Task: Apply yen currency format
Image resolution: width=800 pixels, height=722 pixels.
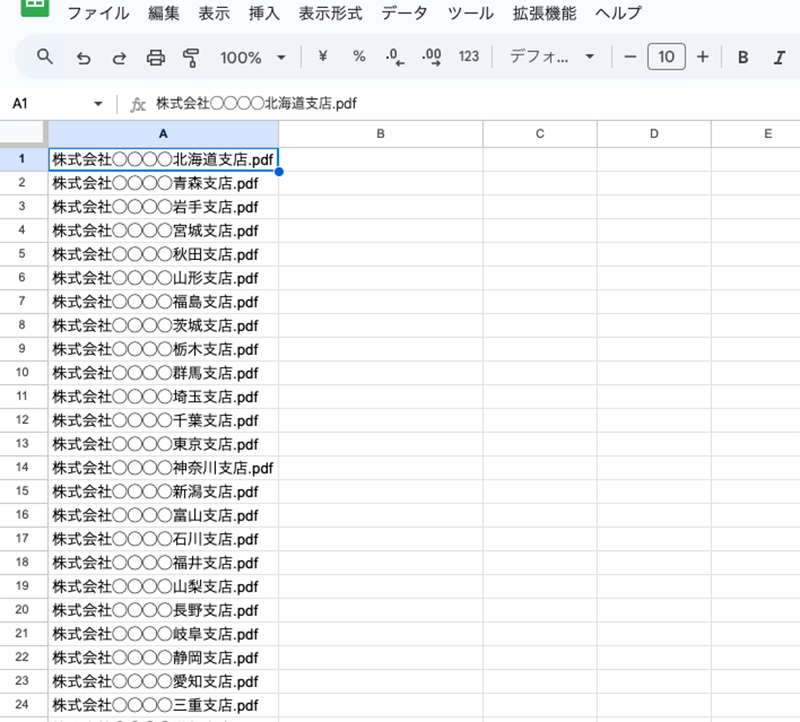Action: [x=322, y=57]
